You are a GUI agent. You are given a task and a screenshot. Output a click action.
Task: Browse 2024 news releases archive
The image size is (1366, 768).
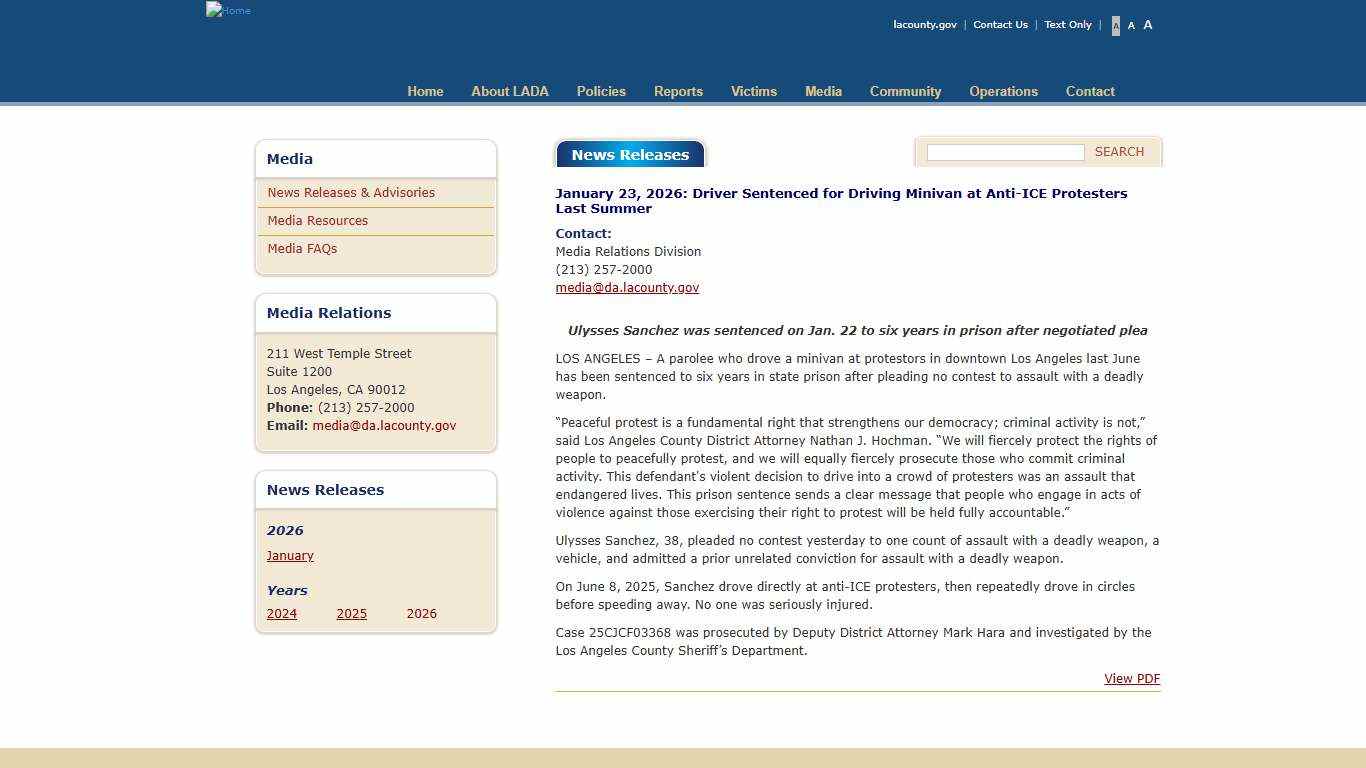coord(282,614)
